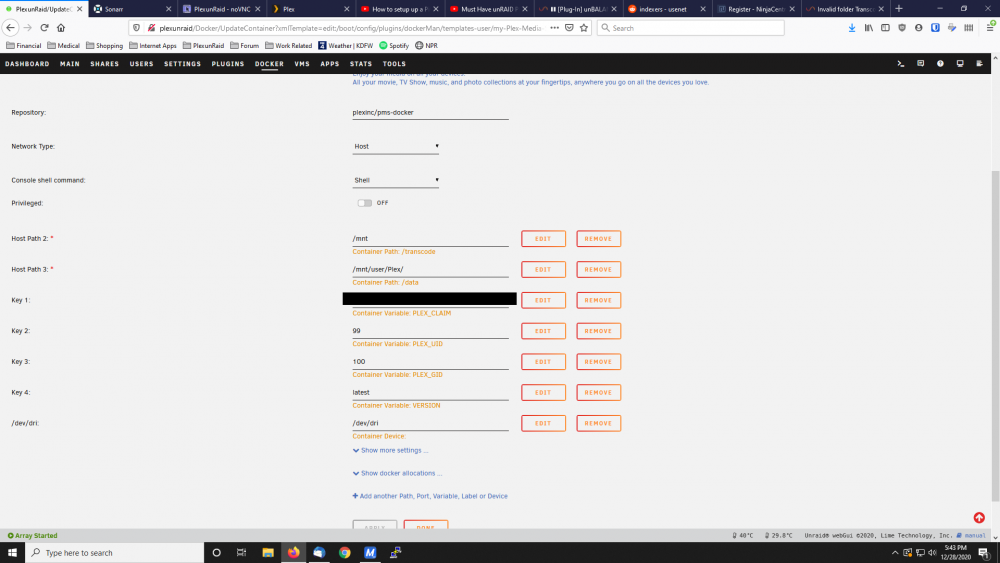Open the Weather KDFW bookmark
The image size is (1000, 563).
346,46
